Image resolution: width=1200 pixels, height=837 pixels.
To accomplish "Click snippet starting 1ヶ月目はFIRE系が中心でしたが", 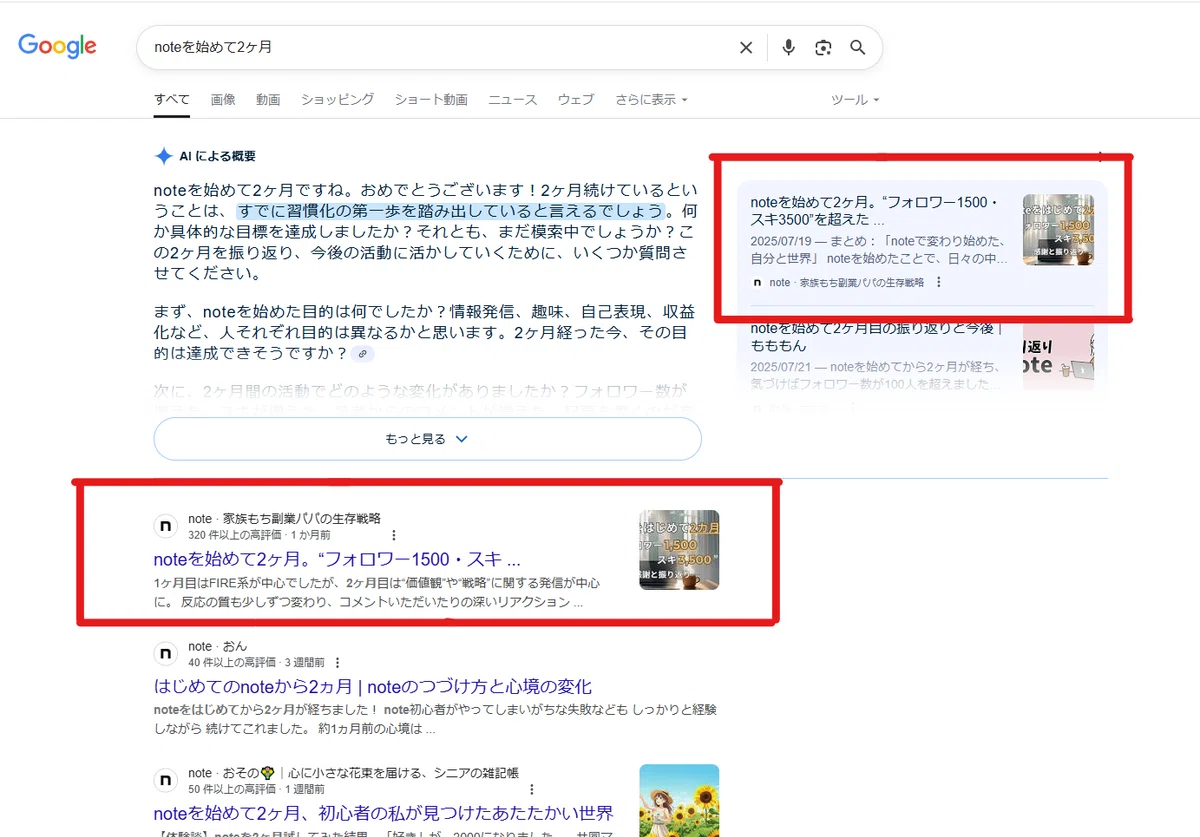I will tap(377, 592).
